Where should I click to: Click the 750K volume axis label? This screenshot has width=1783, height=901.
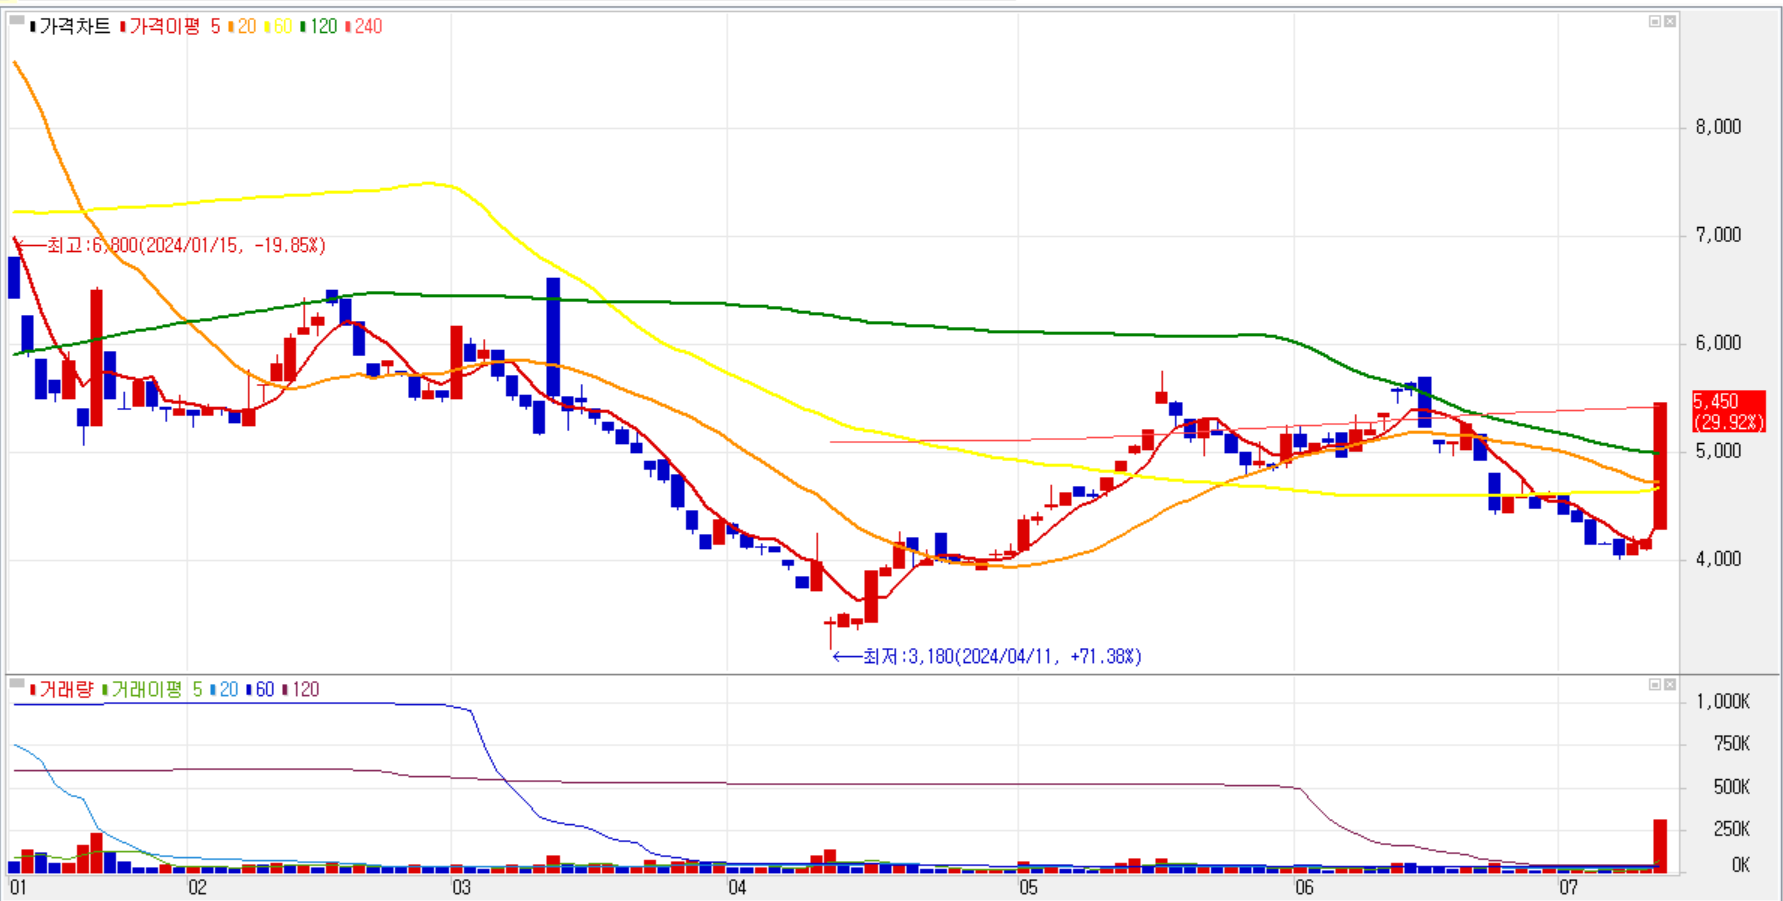(1732, 744)
